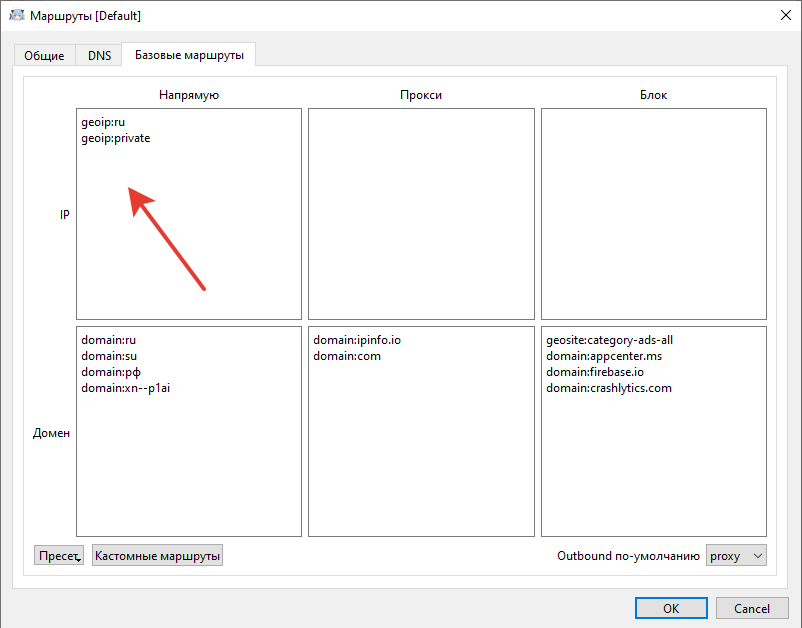Click the domain:su line
This screenshot has height=628, width=802.
click(x=109, y=356)
